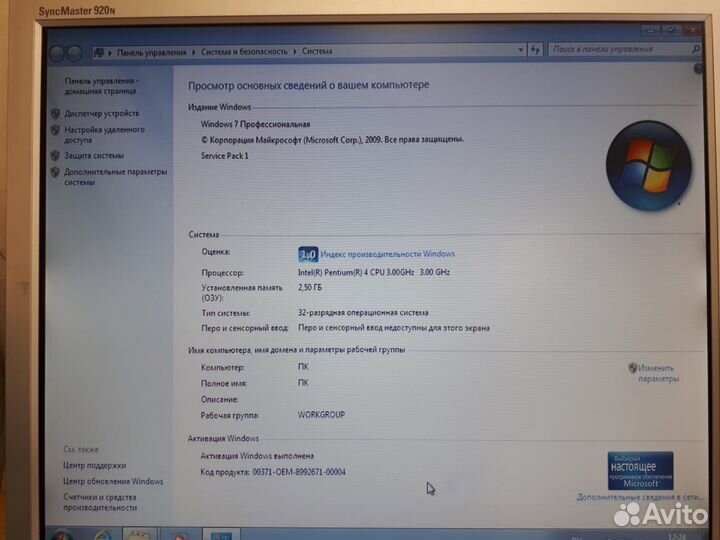Go back with the Back arrow button

pos(57,54)
